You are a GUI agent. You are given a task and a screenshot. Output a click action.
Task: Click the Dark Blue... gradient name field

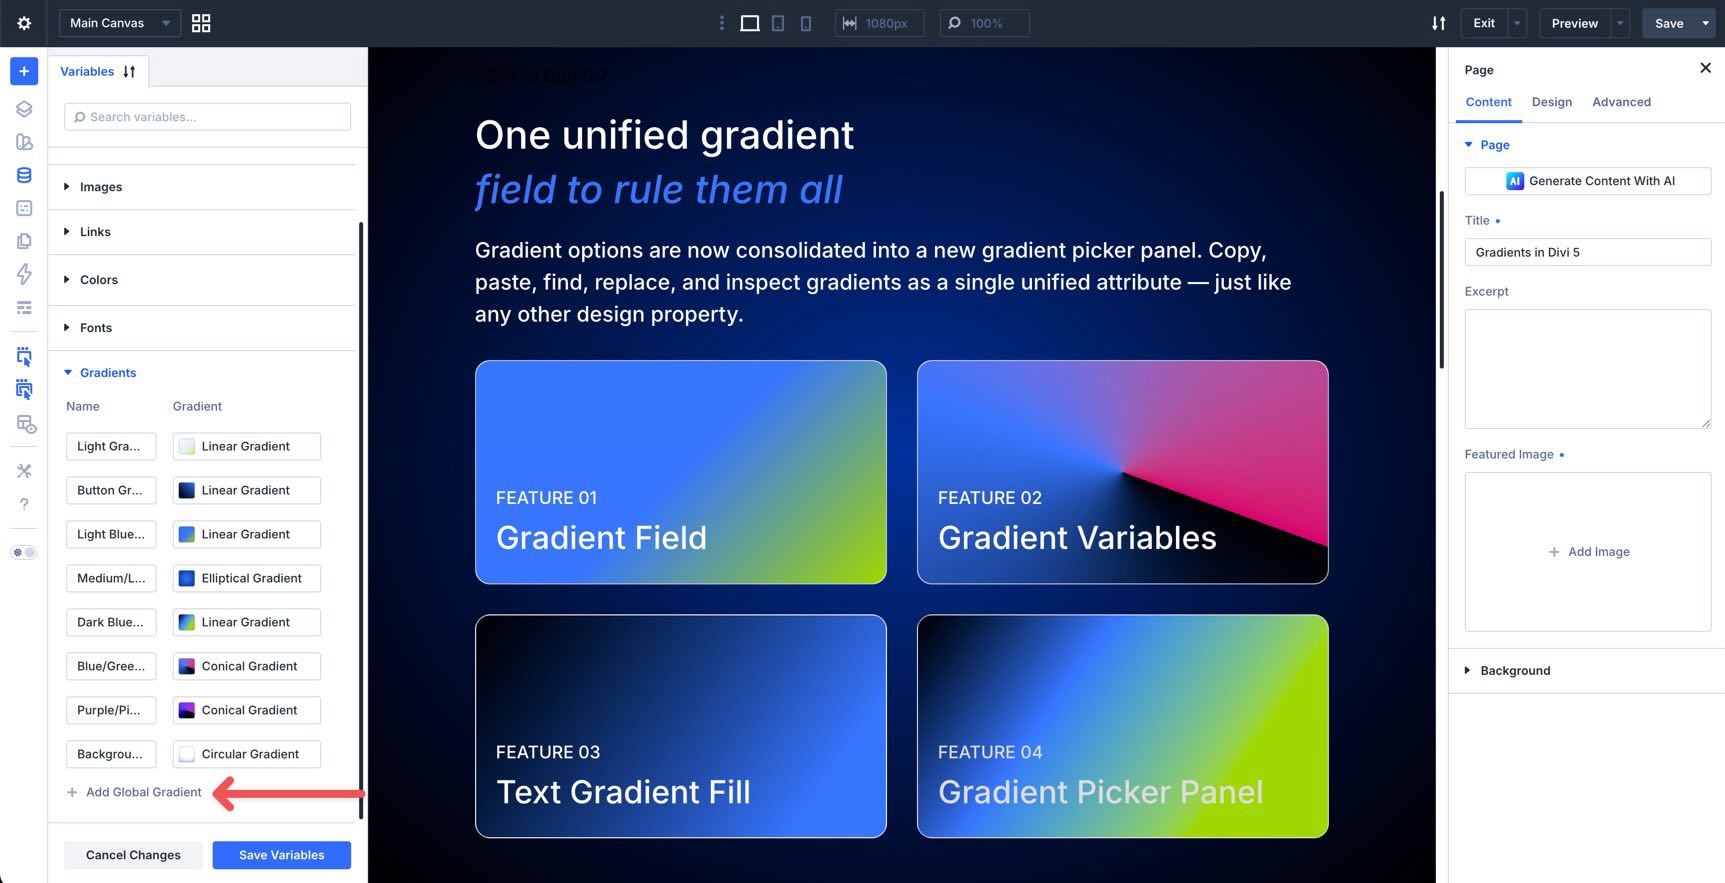tap(111, 623)
